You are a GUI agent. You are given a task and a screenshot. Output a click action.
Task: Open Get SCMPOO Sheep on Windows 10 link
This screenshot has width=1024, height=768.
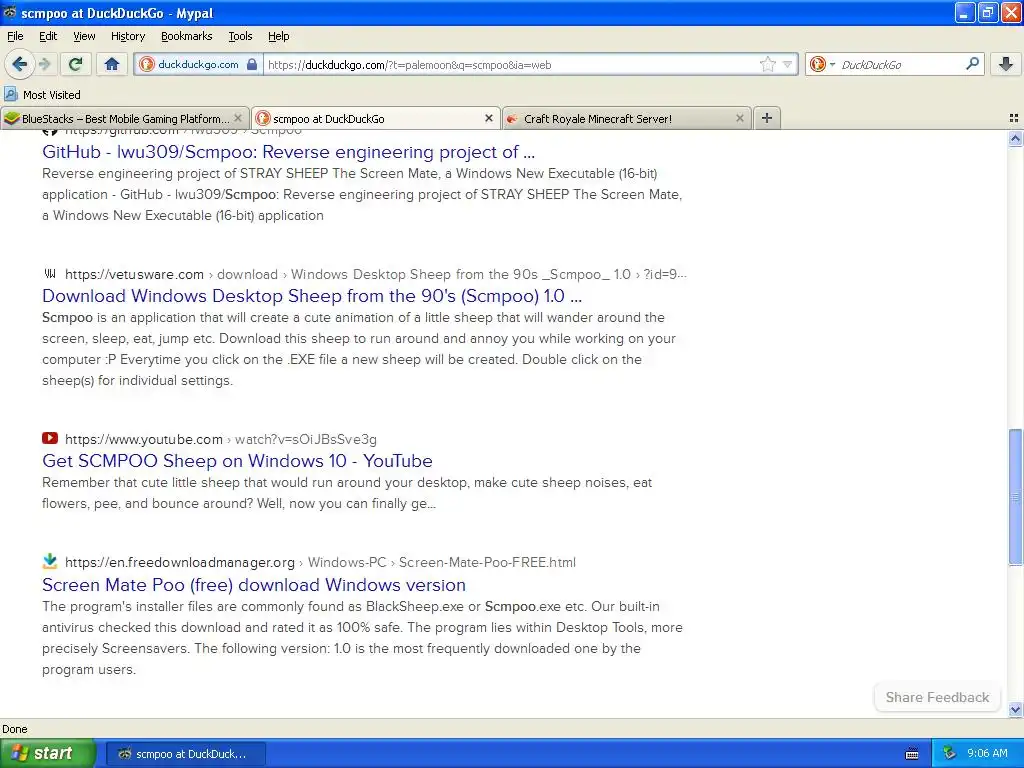237,460
